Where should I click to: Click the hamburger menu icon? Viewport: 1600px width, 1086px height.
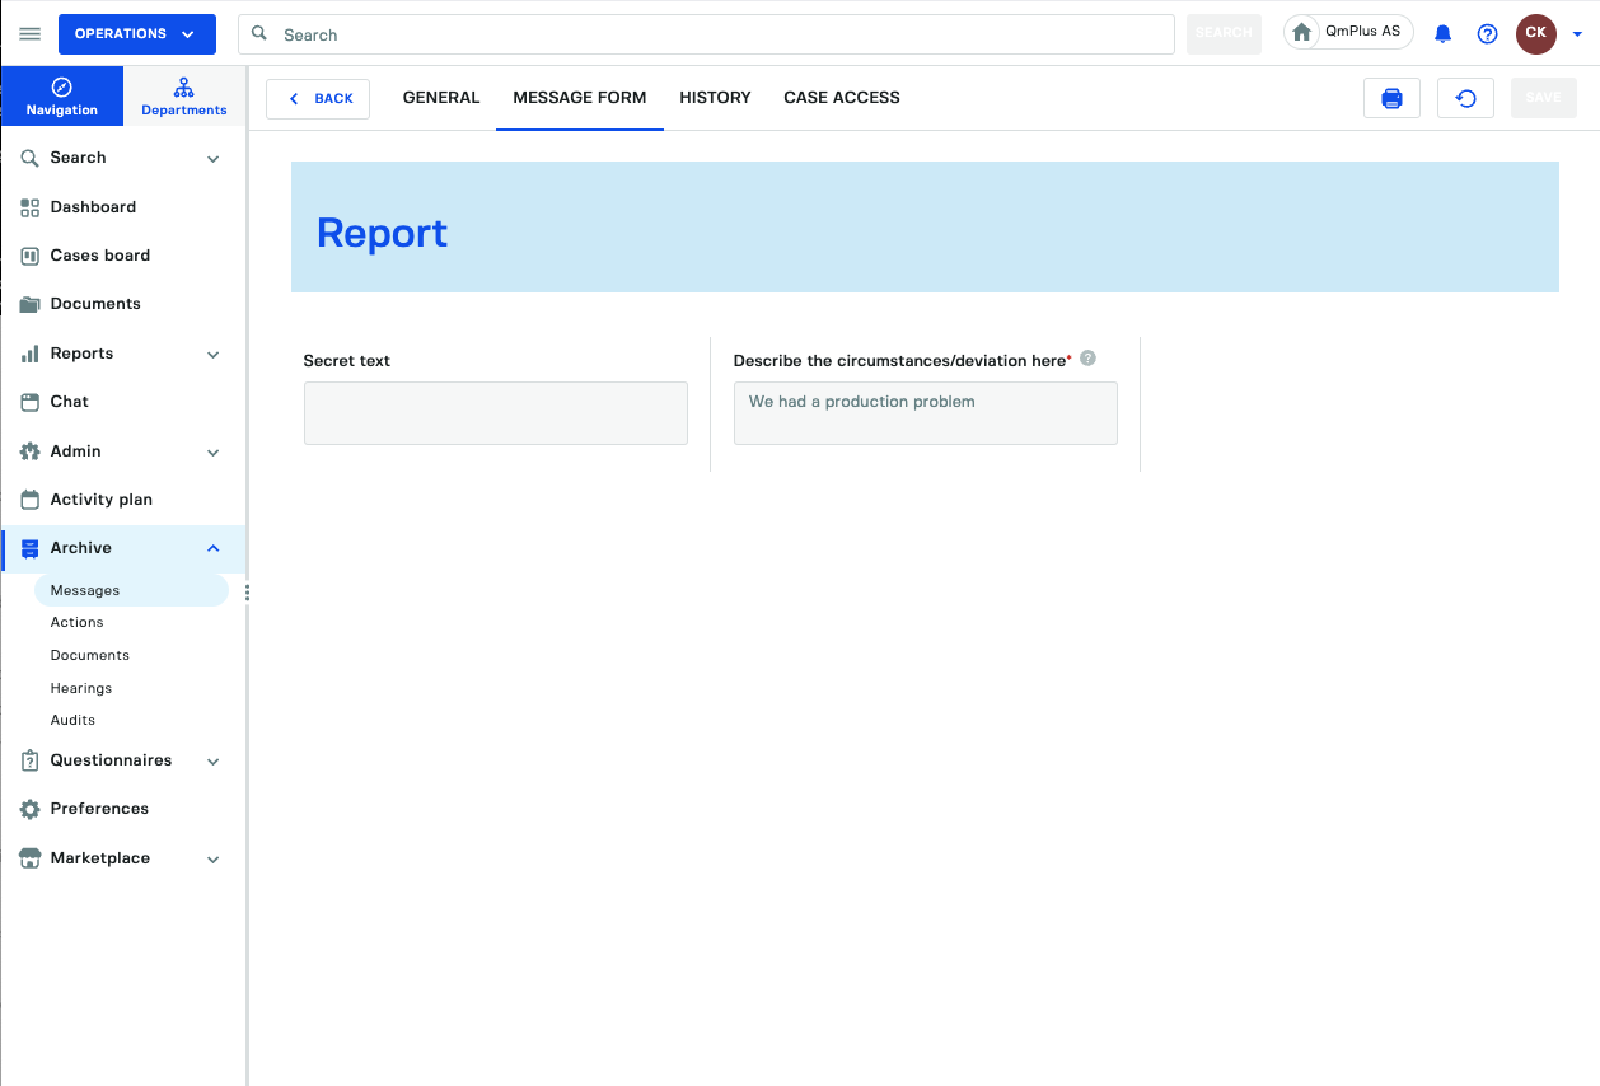click(30, 34)
